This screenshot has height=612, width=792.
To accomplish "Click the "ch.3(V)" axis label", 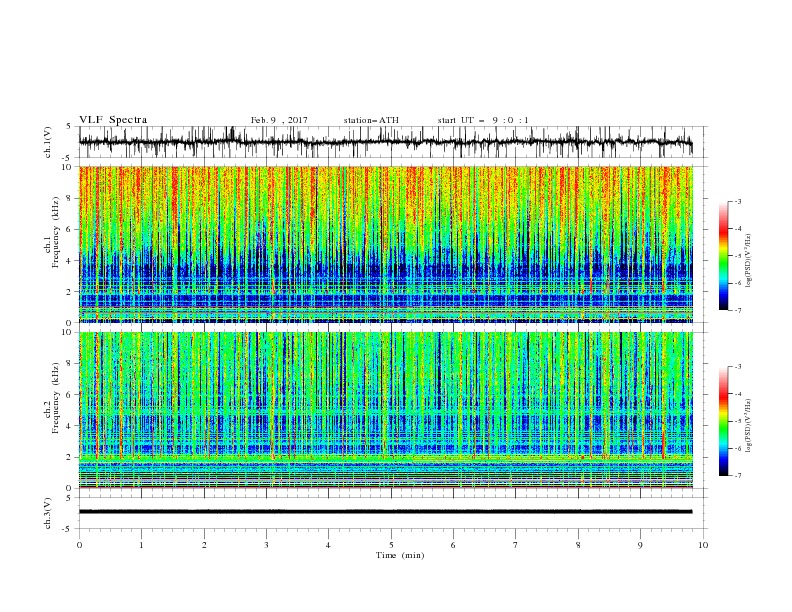I will (48, 513).
